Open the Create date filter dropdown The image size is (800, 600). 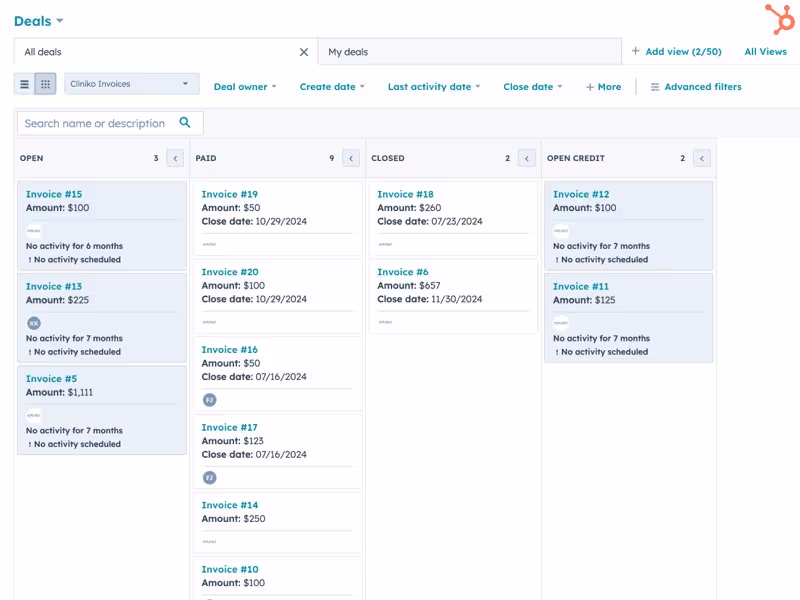[331, 87]
